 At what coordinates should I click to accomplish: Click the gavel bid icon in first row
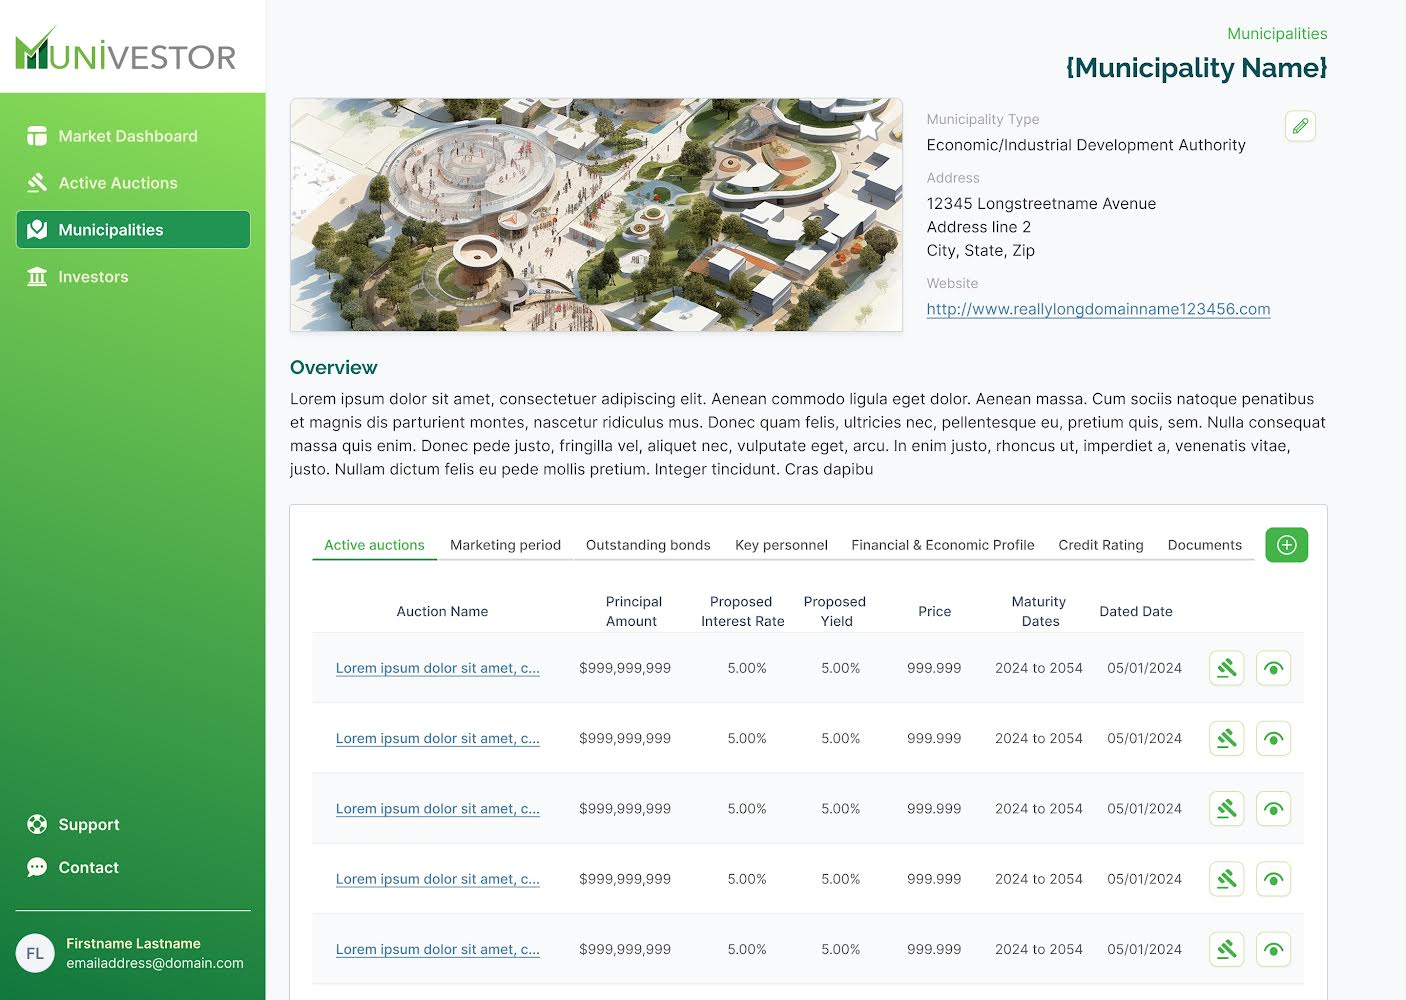(x=1226, y=668)
